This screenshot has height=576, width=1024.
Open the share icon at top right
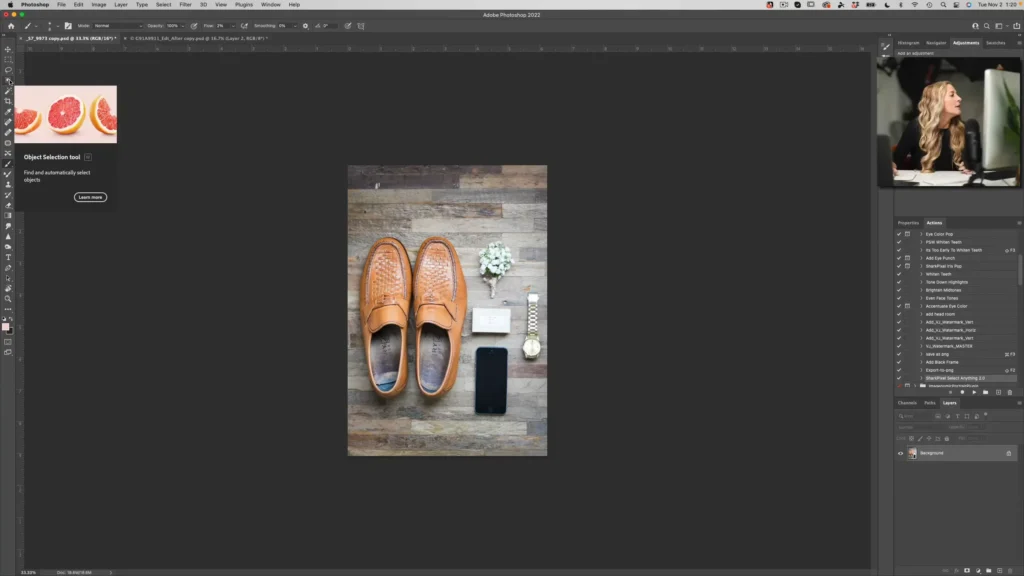coord(1016,26)
